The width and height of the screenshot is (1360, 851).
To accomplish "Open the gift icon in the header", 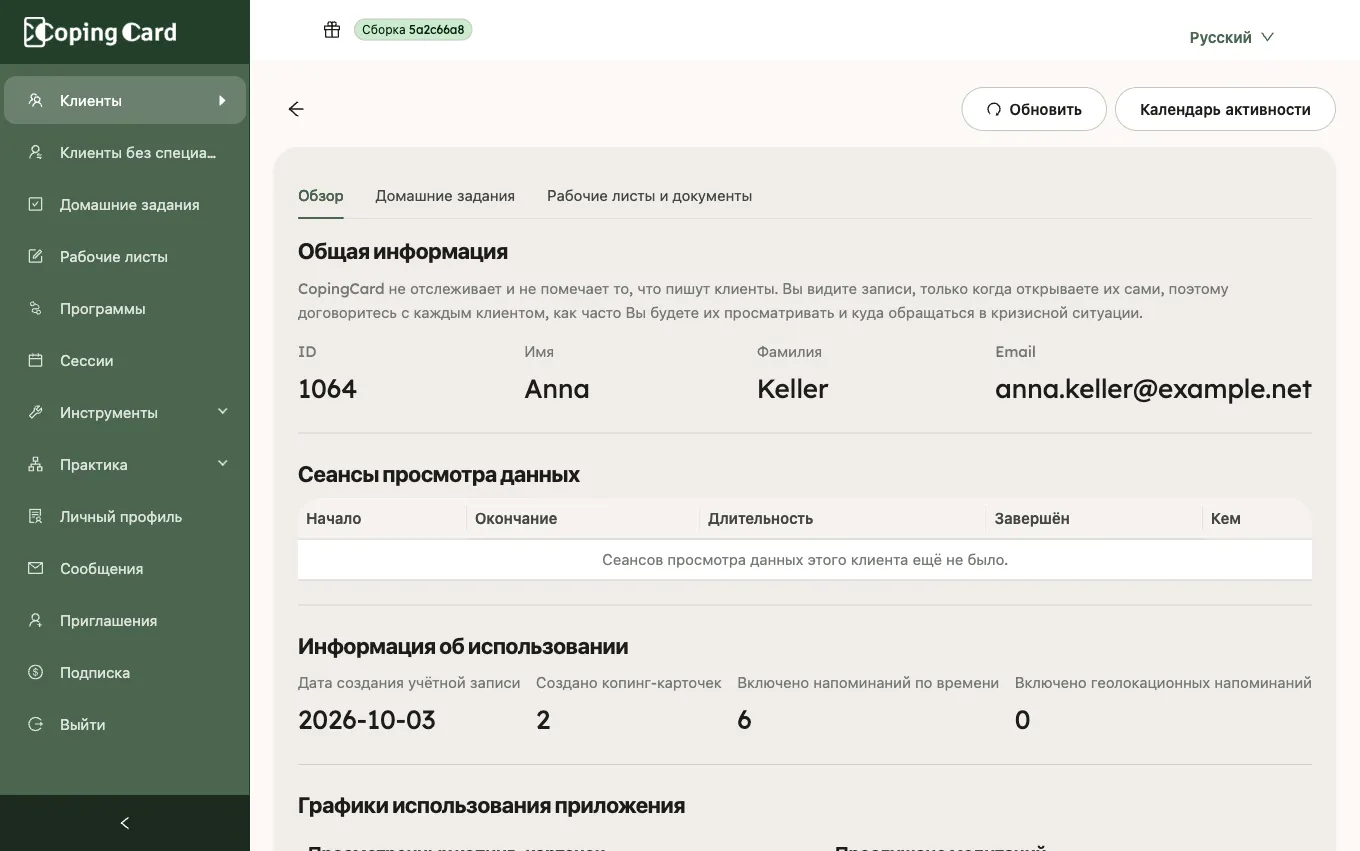I will (x=332, y=30).
